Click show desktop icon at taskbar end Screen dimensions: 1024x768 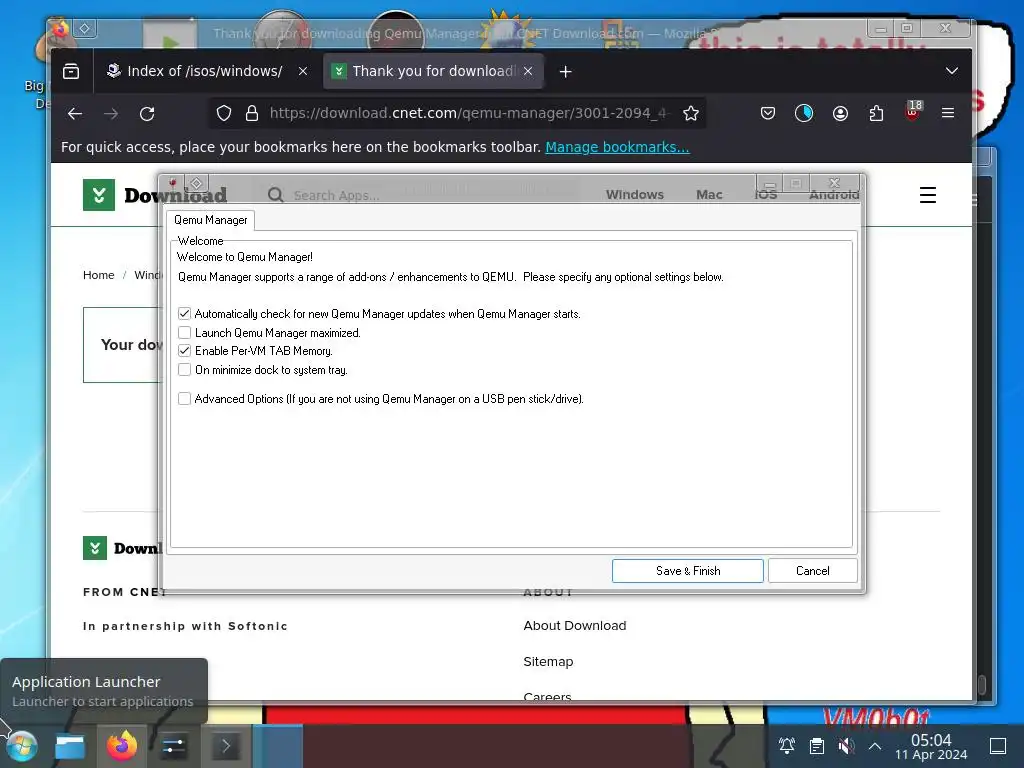pyautogui.click(x=998, y=746)
